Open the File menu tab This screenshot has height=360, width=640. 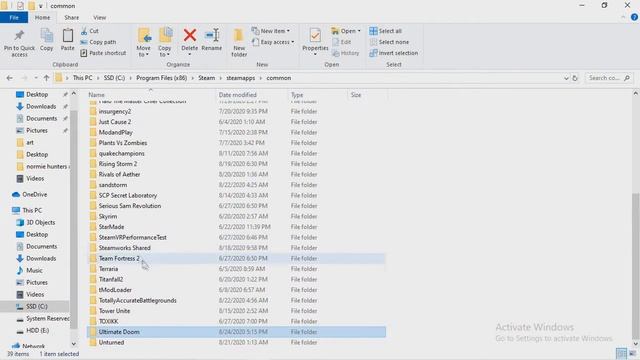click(14, 18)
